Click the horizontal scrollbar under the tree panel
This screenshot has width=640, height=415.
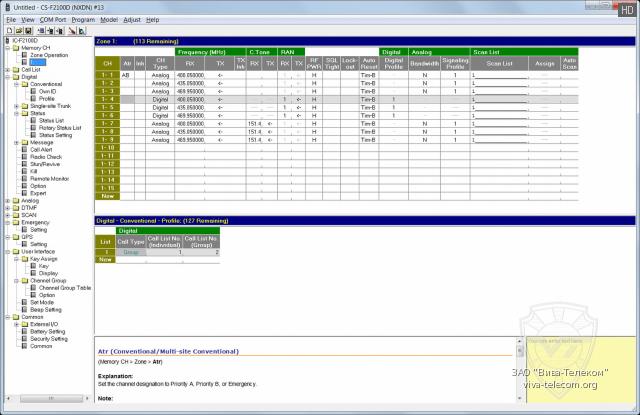click(x=51, y=398)
